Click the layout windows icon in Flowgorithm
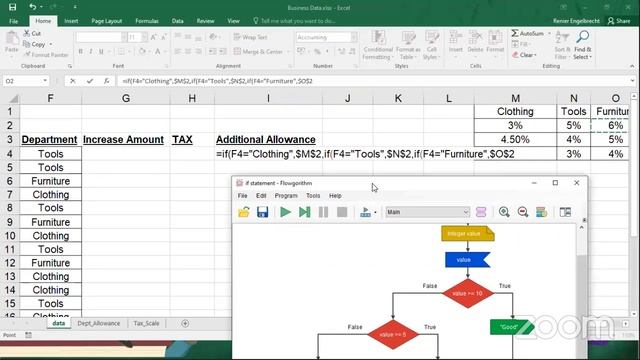Viewport: 640px width, 360px height. coord(565,212)
